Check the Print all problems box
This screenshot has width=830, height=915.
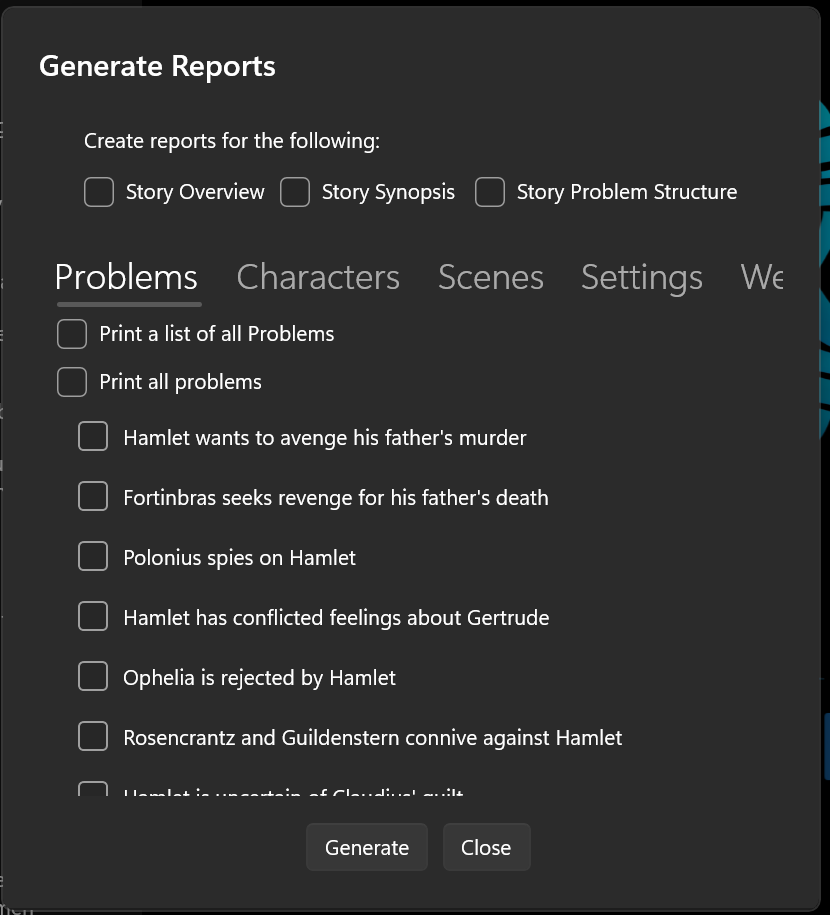tap(72, 382)
